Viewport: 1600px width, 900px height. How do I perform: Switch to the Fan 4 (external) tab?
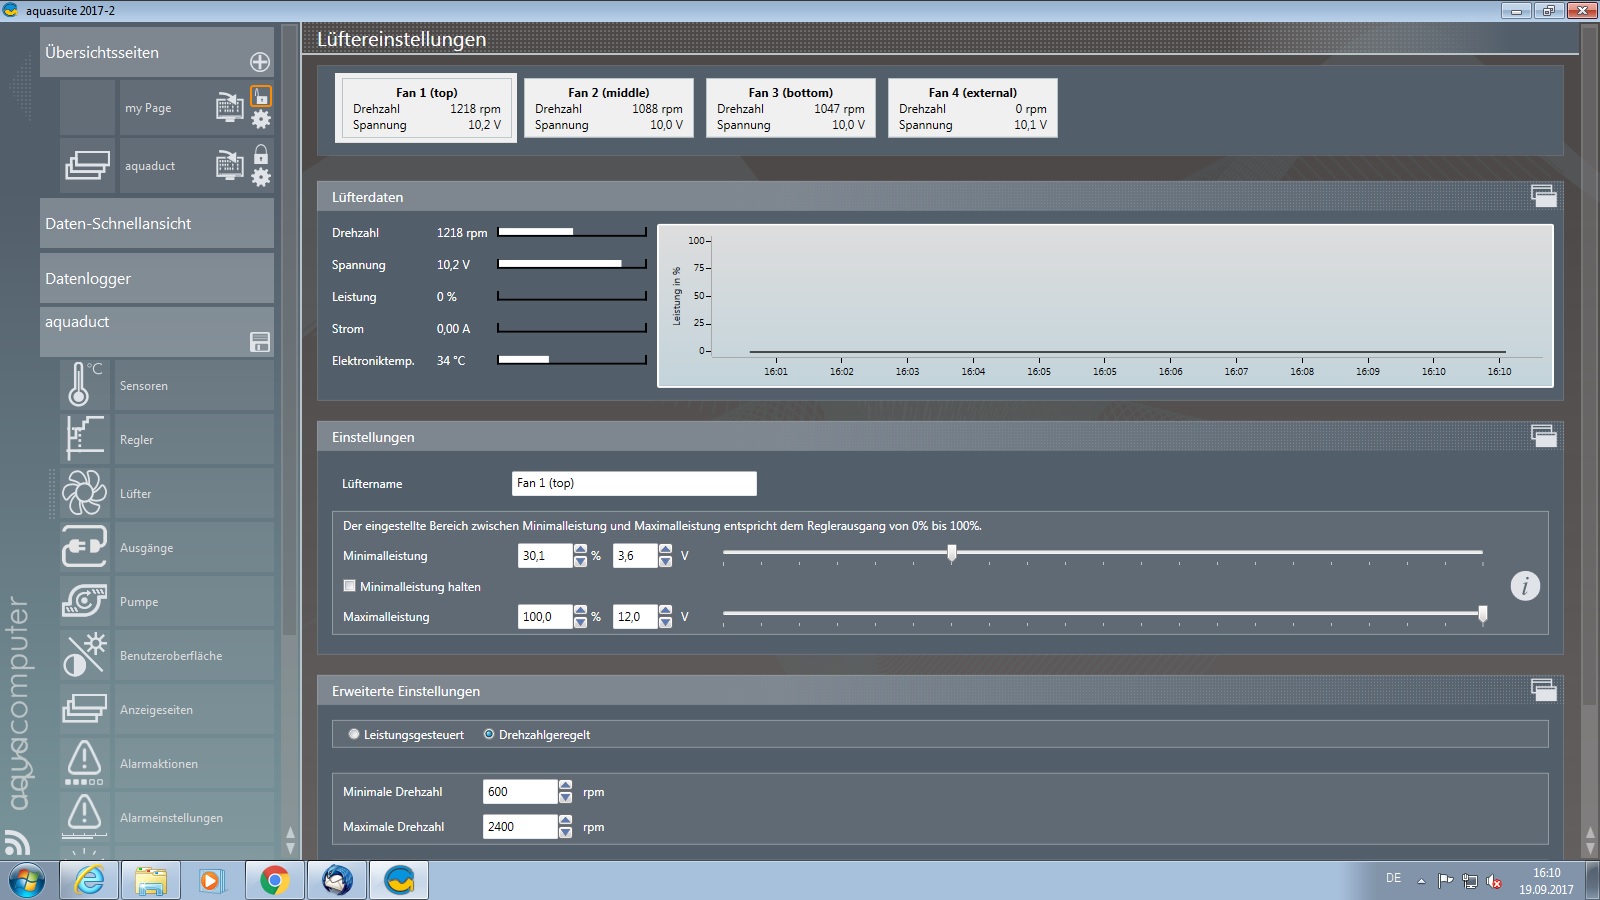pos(972,108)
